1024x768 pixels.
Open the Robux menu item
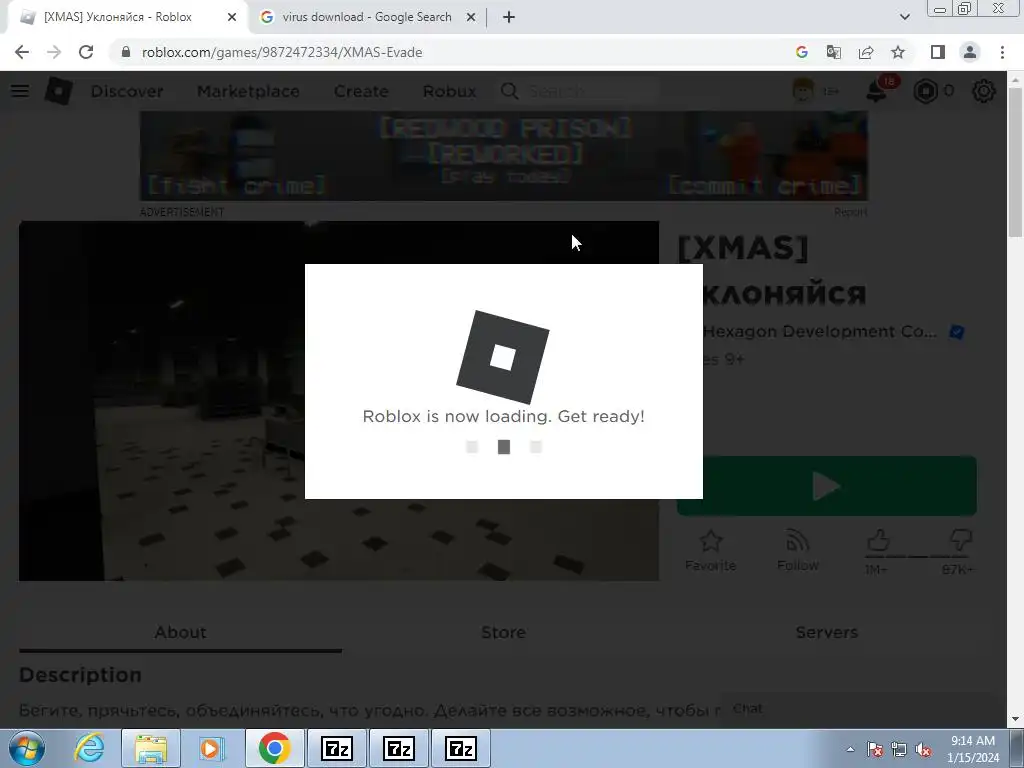(449, 91)
